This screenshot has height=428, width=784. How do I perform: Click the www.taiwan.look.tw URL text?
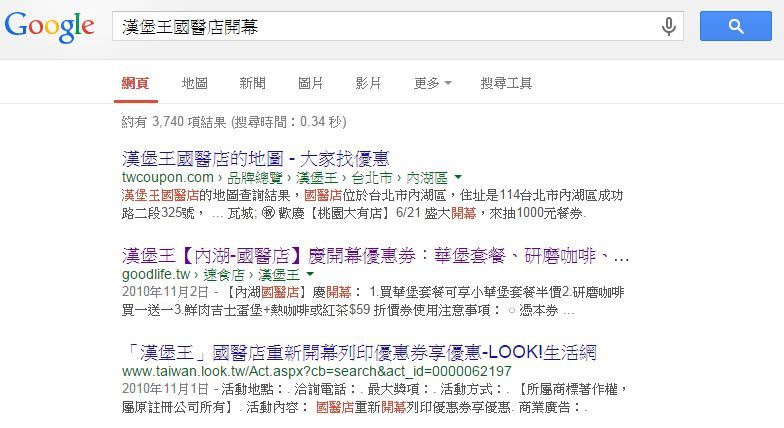(x=316, y=371)
